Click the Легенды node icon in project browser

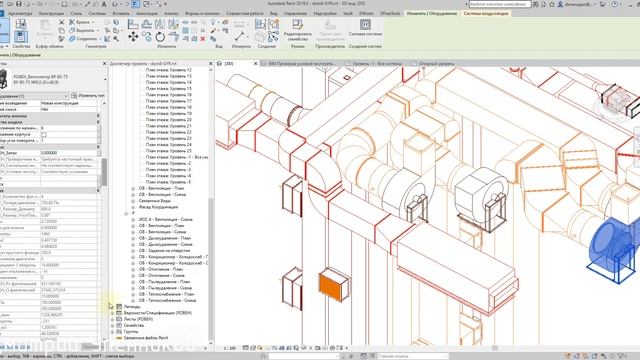coord(119,307)
